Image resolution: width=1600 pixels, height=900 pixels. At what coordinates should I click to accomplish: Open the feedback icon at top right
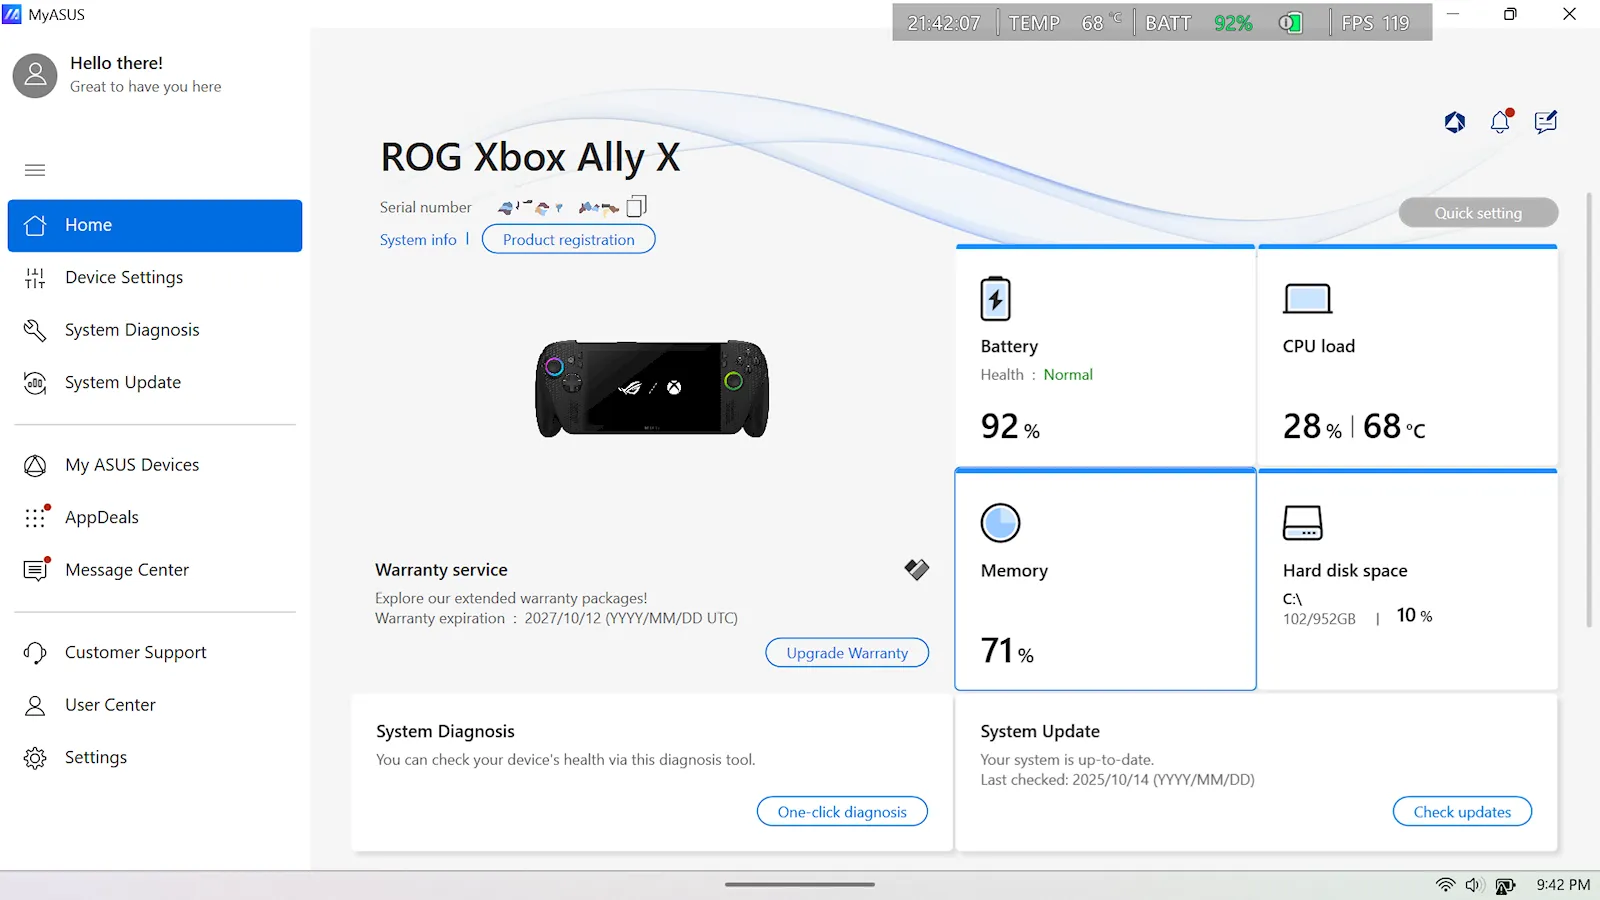(1545, 122)
